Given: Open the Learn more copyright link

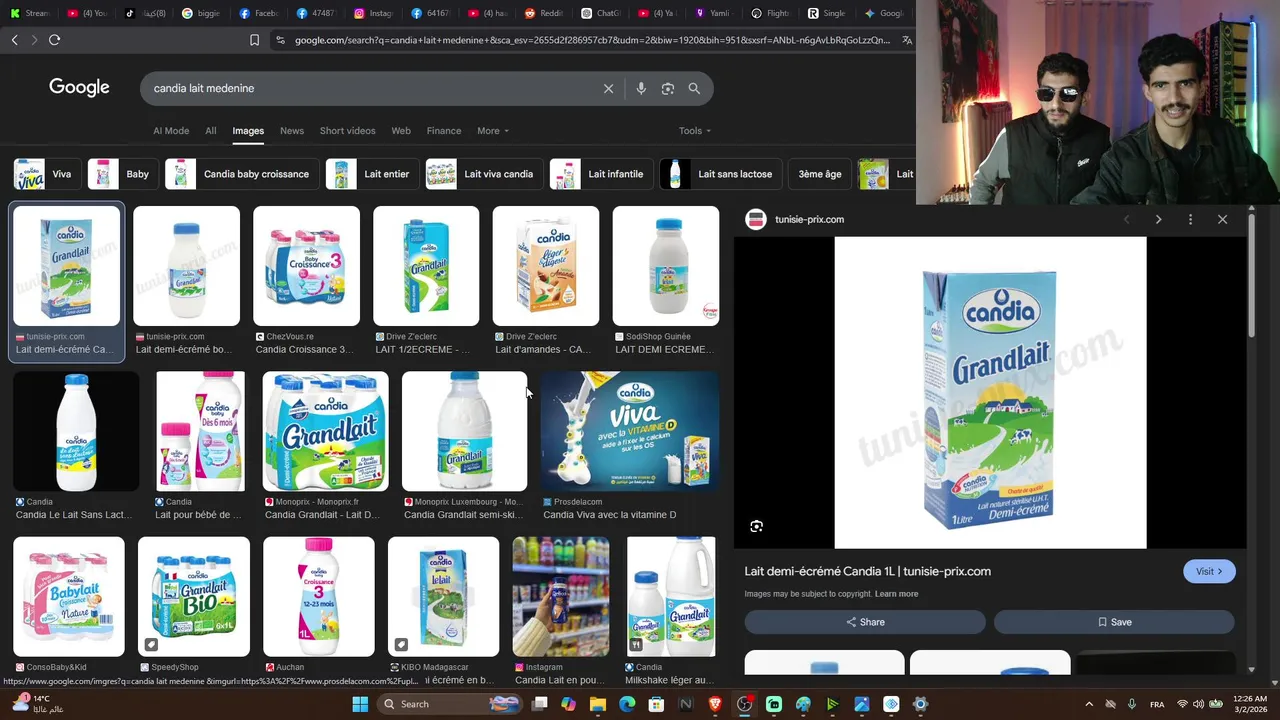Looking at the screenshot, I should coord(896,594).
